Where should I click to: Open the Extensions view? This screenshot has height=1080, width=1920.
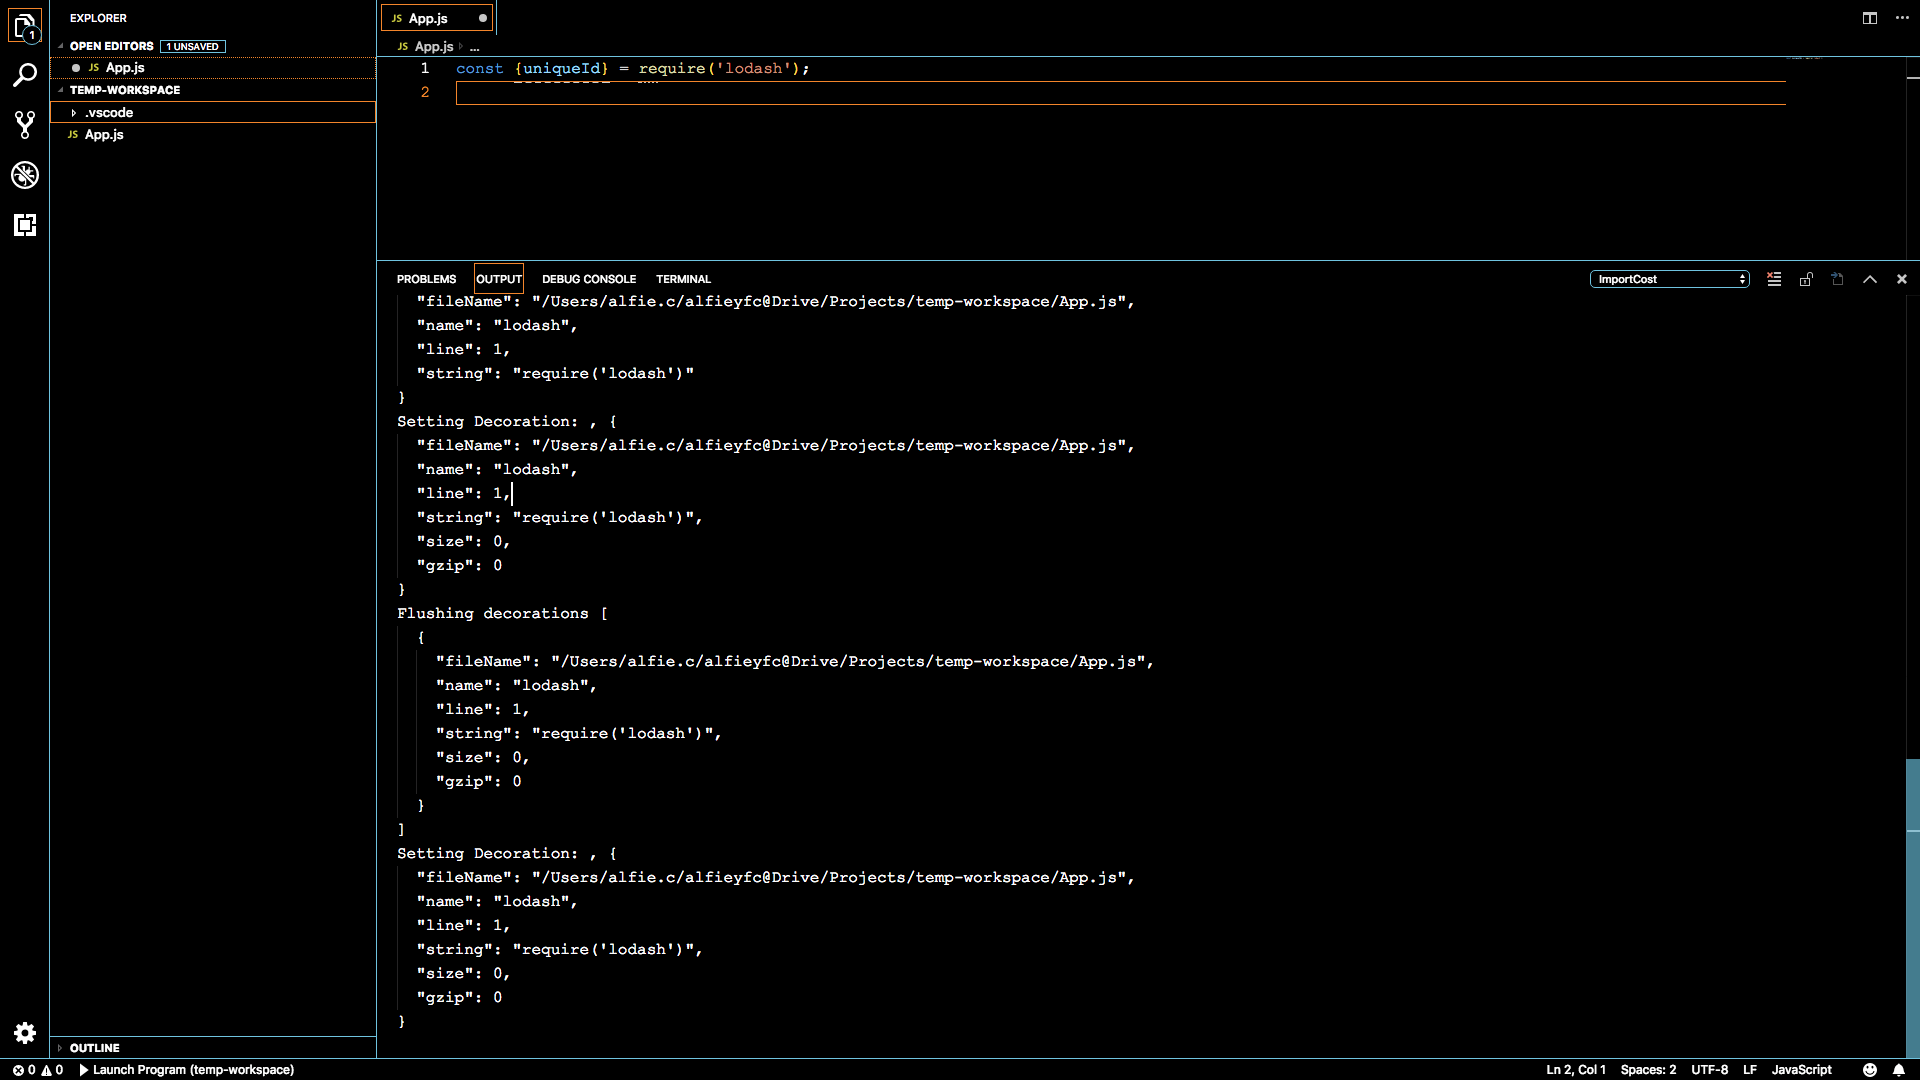tap(25, 226)
